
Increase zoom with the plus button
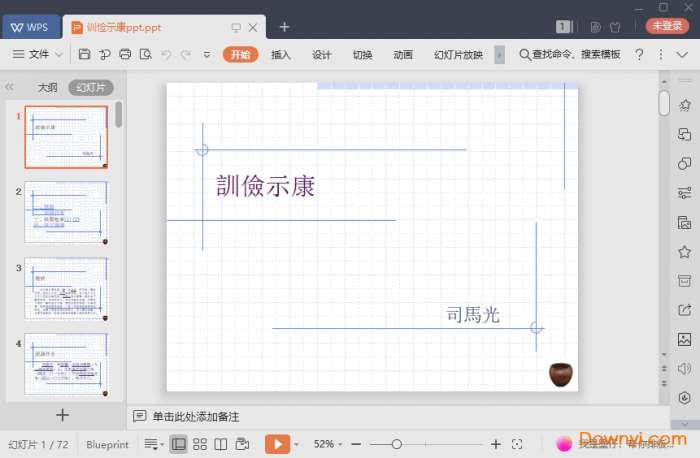pyautogui.click(x=496, y=444)
